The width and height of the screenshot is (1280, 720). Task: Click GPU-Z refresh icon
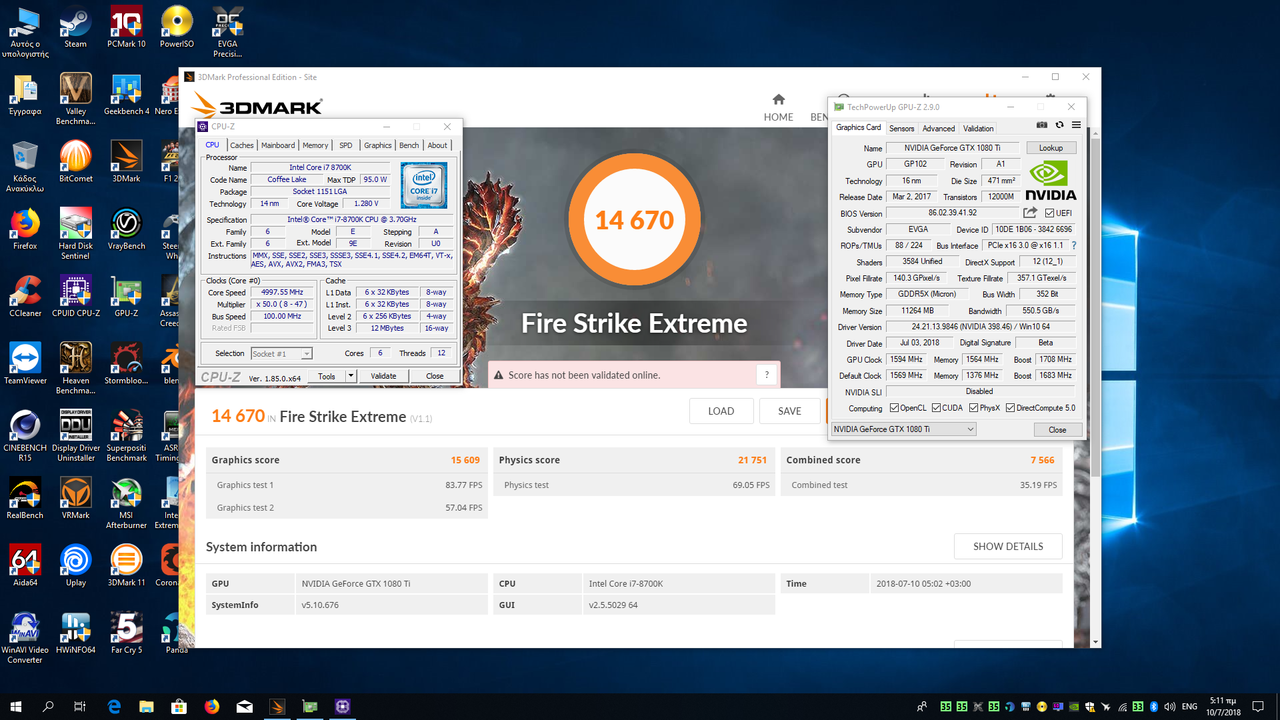click(1059, 125)
